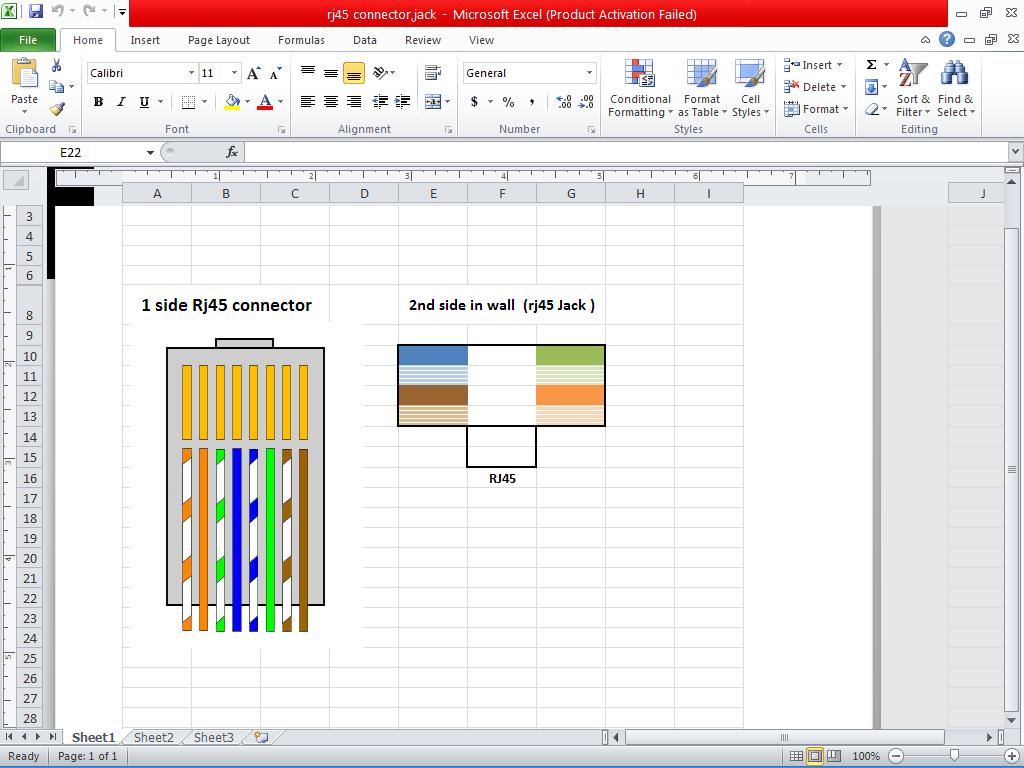Click Cell Styles button
1024x768 pixels.
pyautogui.click(x=750, y=88)
